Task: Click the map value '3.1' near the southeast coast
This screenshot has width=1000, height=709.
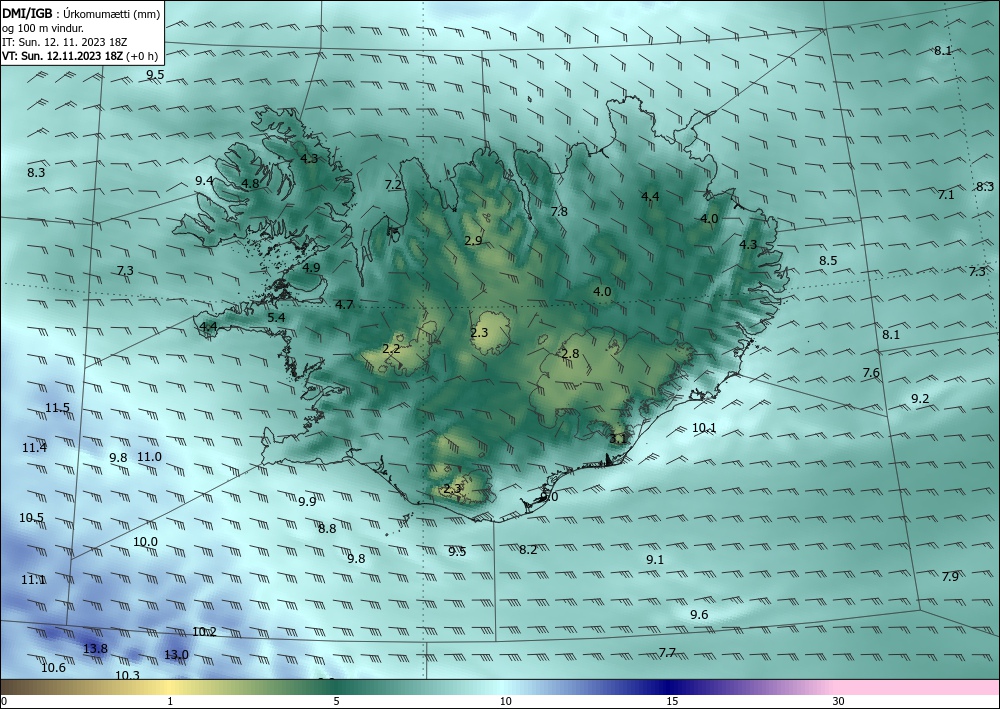Action: [x=619, y=439]
